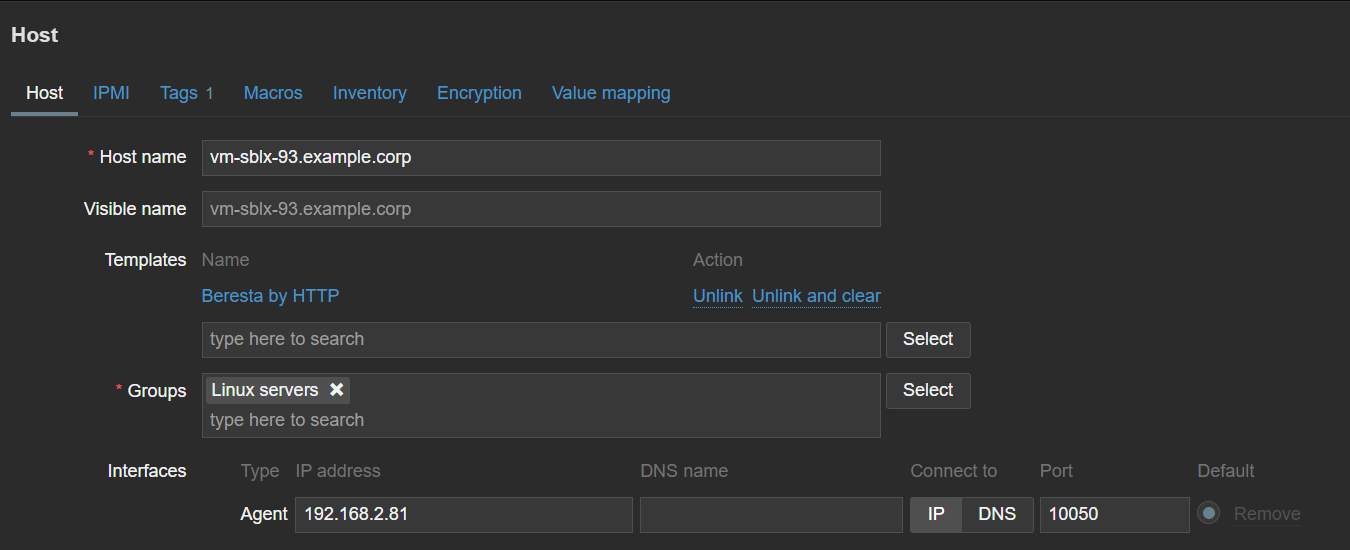Remove the Linux servers group tag
The height and width of the screenshot is (550, 1350).
[x=337, y=390]
